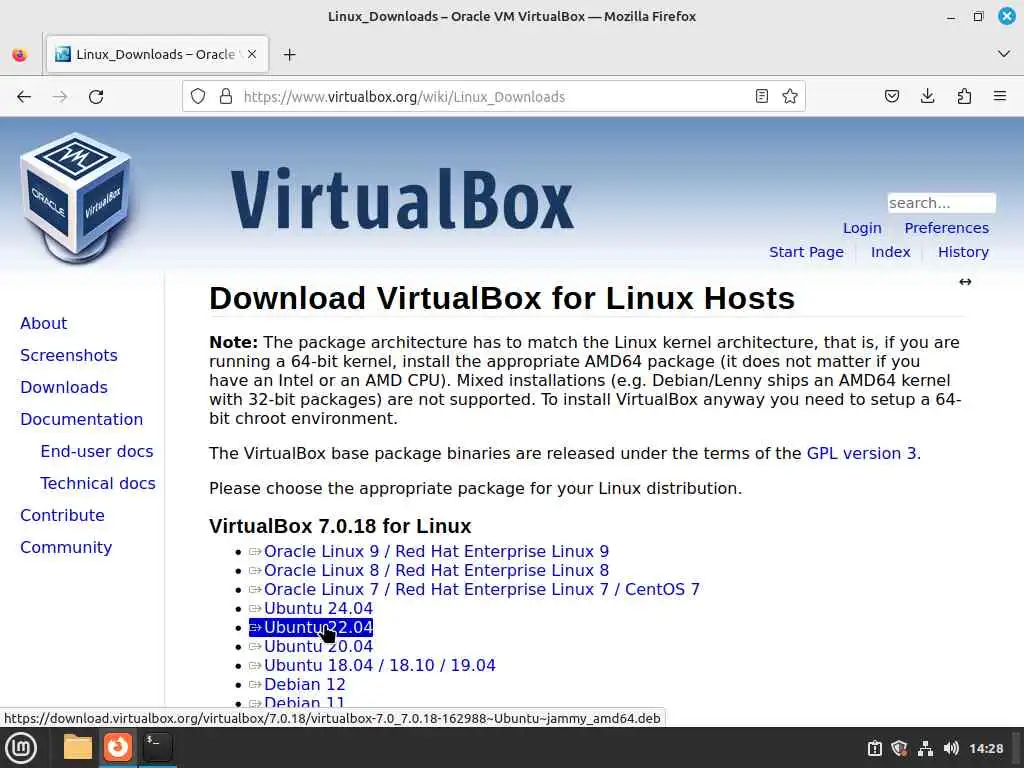This screenshot has height=768, width=1024.
Task: Open Firefox View icon left of tabs
Action: [20, 55]
